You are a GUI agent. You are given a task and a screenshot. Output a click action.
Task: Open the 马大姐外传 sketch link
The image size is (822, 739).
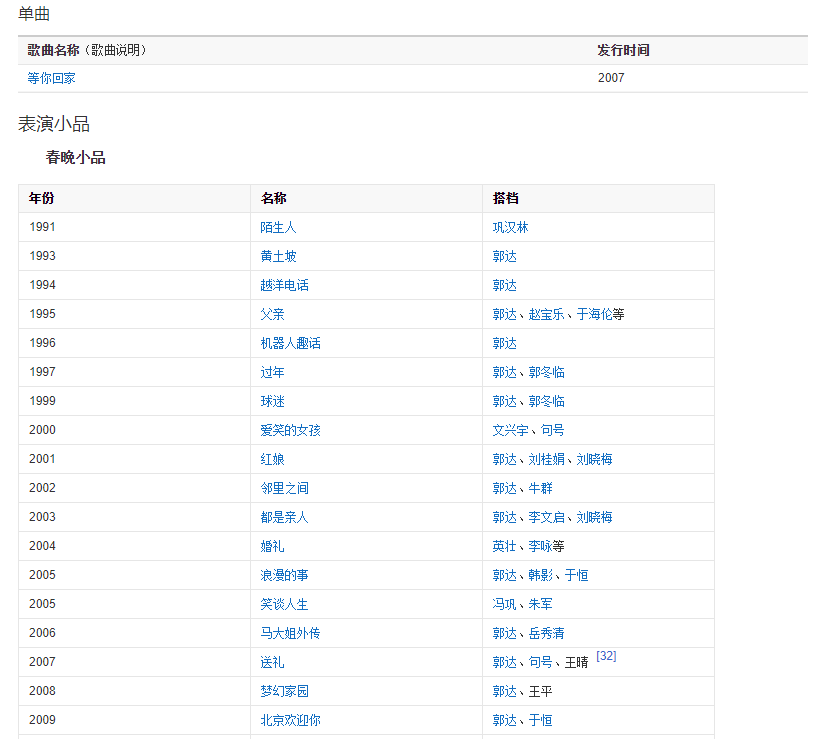coord(290,633)
